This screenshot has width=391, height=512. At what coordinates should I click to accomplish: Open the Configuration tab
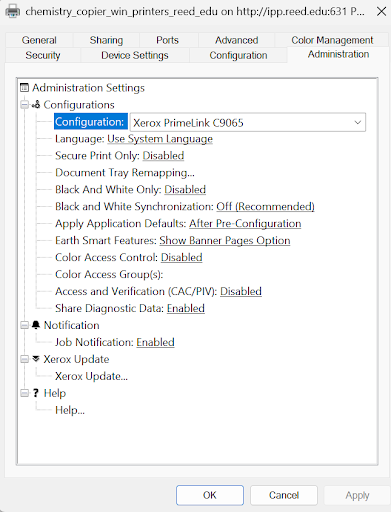click(238, 55)
